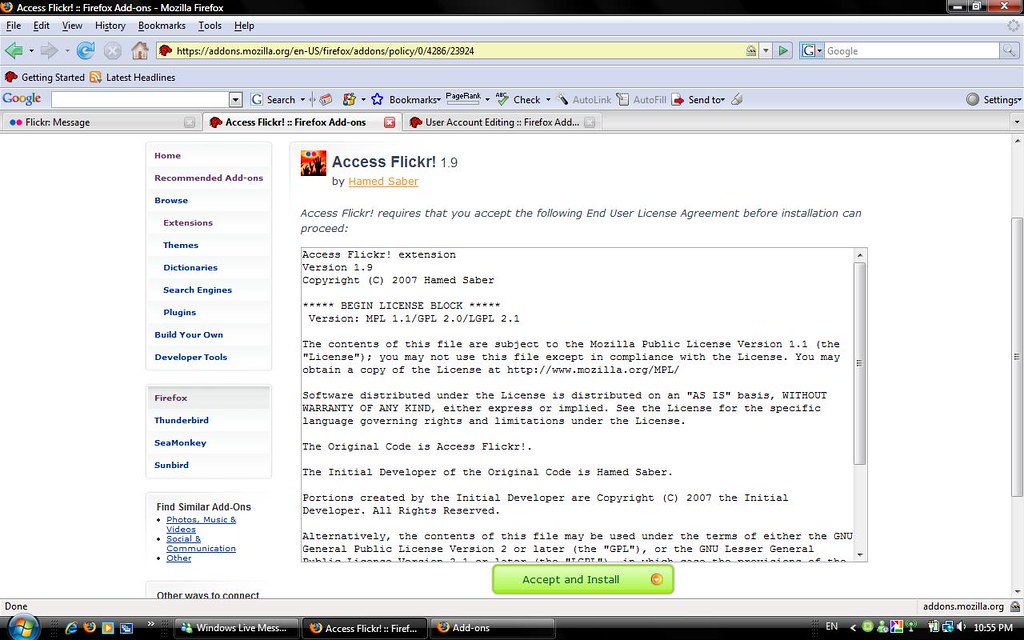This screenshot has height=640, width=1024.
Task: Launch Internet Explorer from Quick Launch
Action: 71,628
